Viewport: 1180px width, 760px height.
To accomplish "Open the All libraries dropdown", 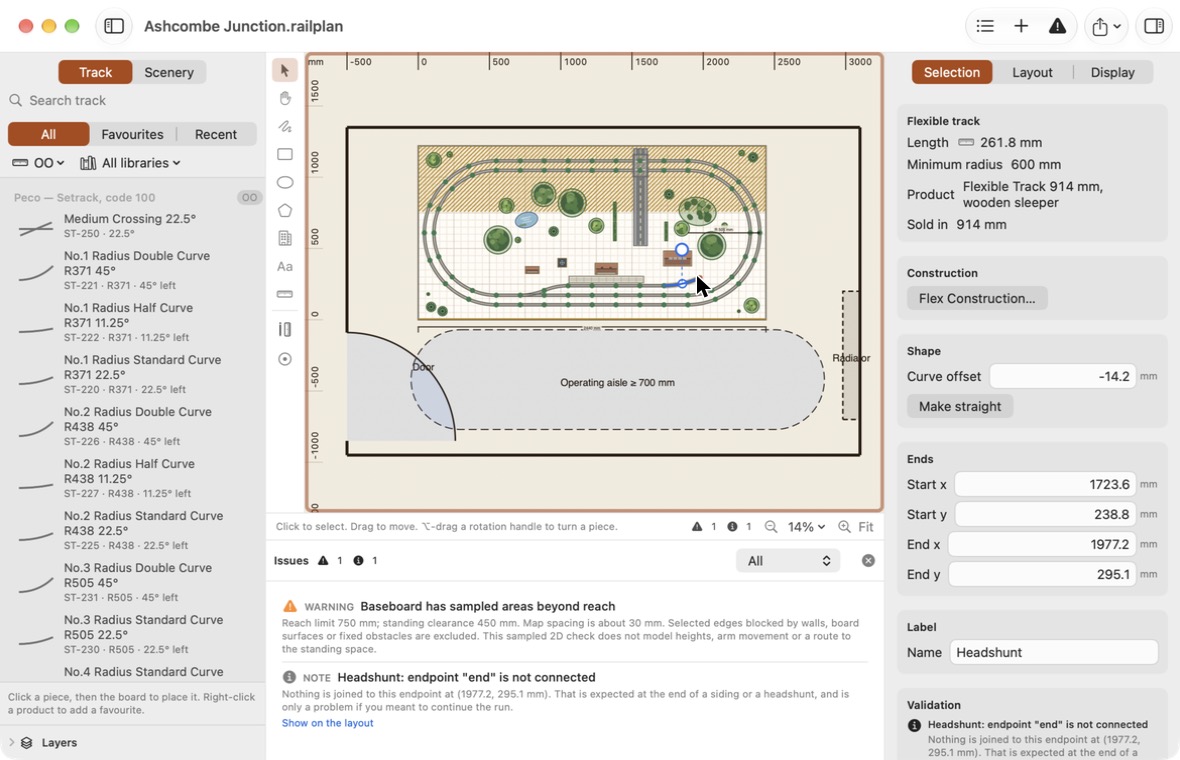I will pos(130,163).
